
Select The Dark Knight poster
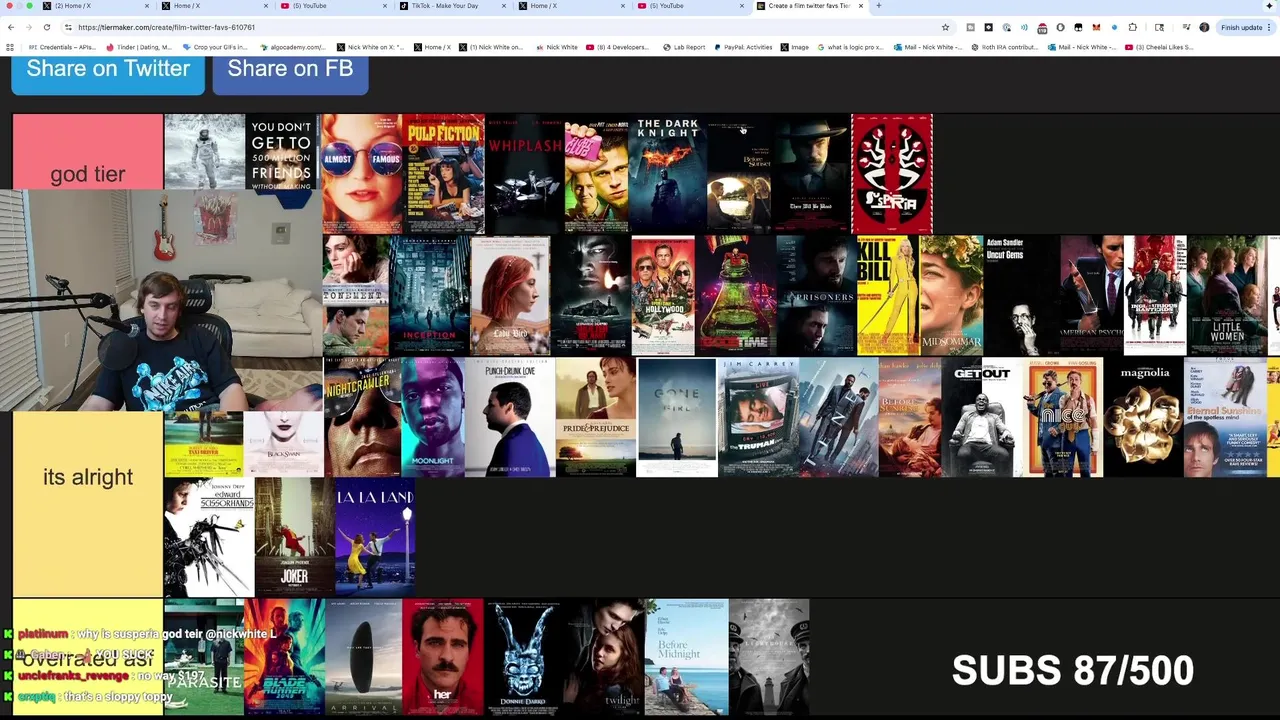(x=668, y=174)
